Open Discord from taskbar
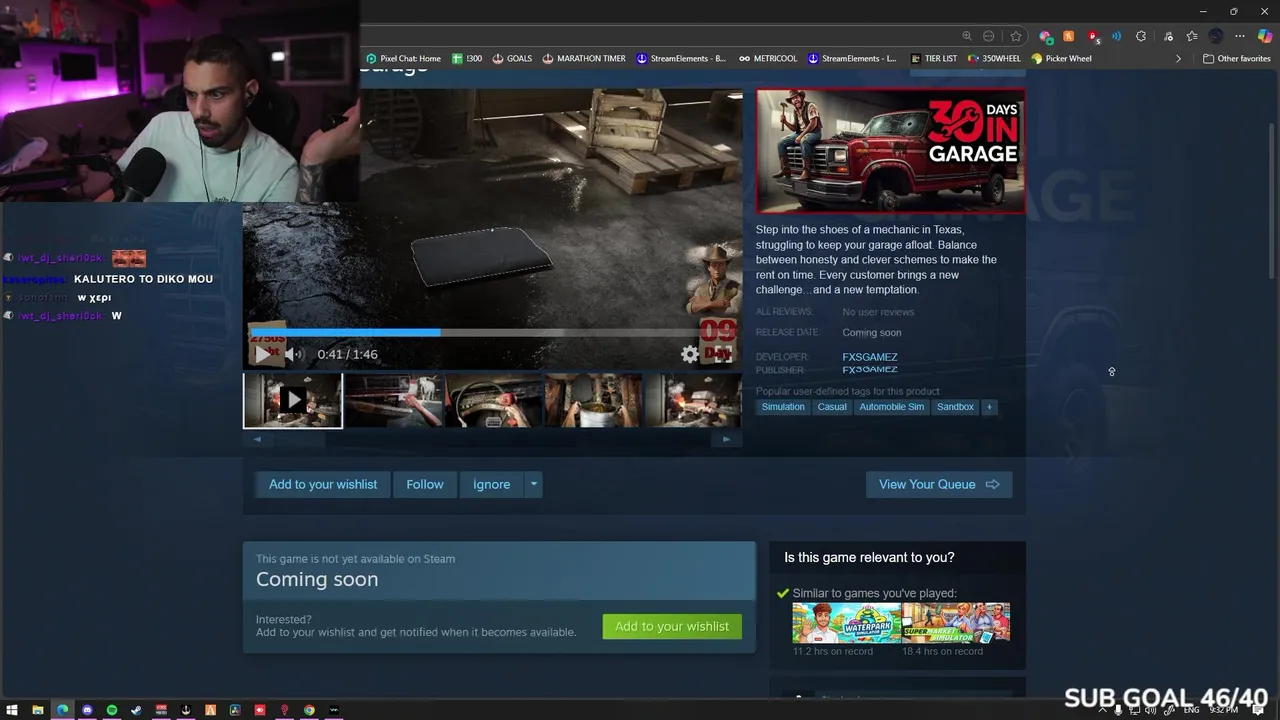1280x720 pixels. [87, 710]
